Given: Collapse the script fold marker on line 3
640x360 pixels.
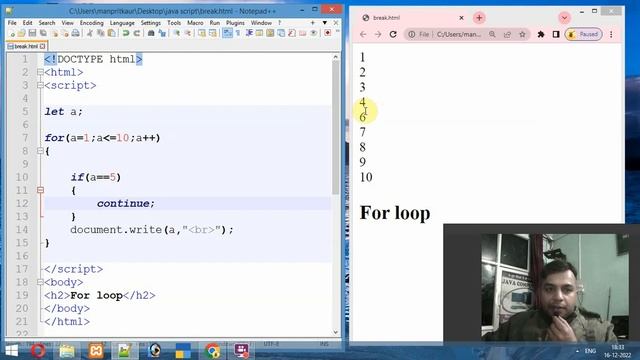Looking at the screenshot, I should (40, 85).
